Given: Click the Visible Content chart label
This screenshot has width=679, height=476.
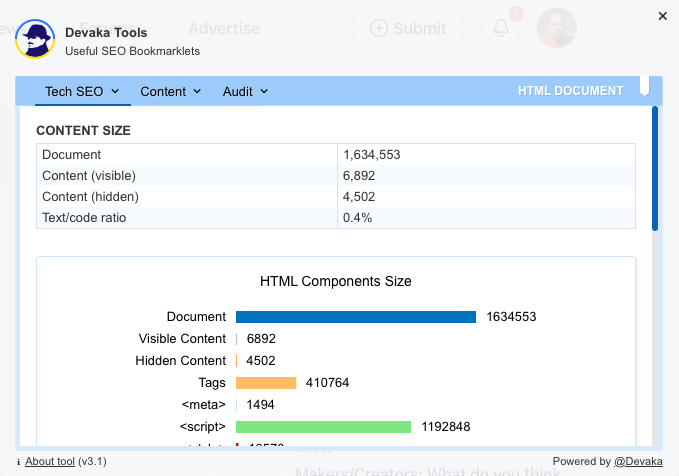Looking at the screenshot, I should [182, 339].
